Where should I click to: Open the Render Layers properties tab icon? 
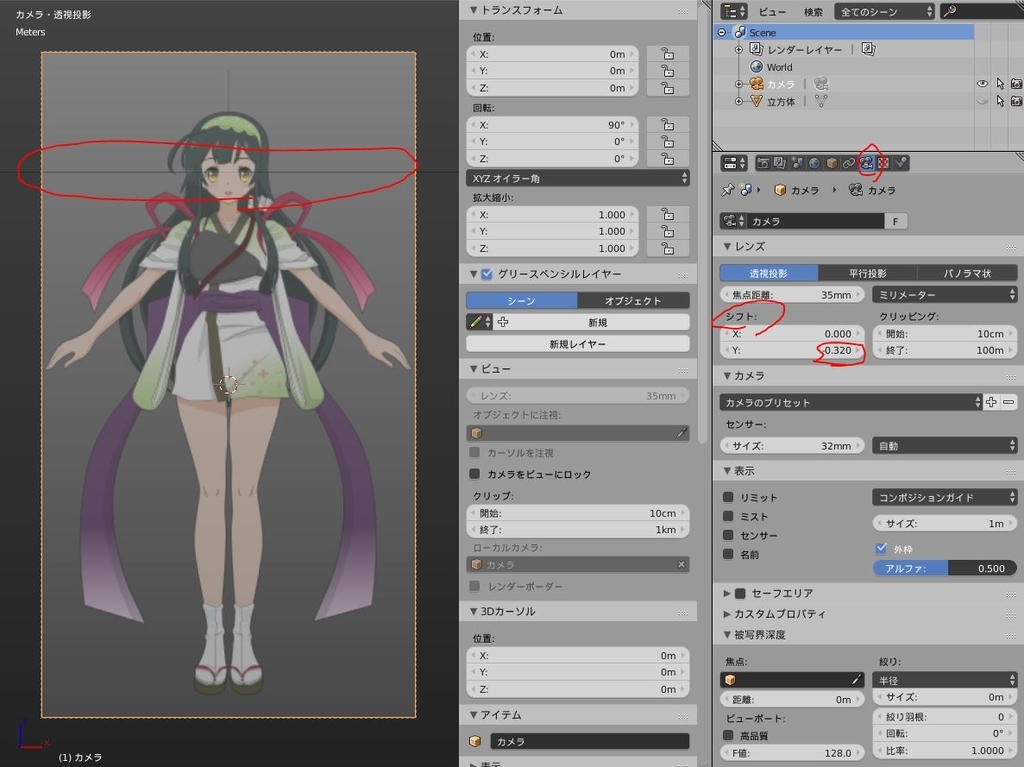tap(780, 163)
